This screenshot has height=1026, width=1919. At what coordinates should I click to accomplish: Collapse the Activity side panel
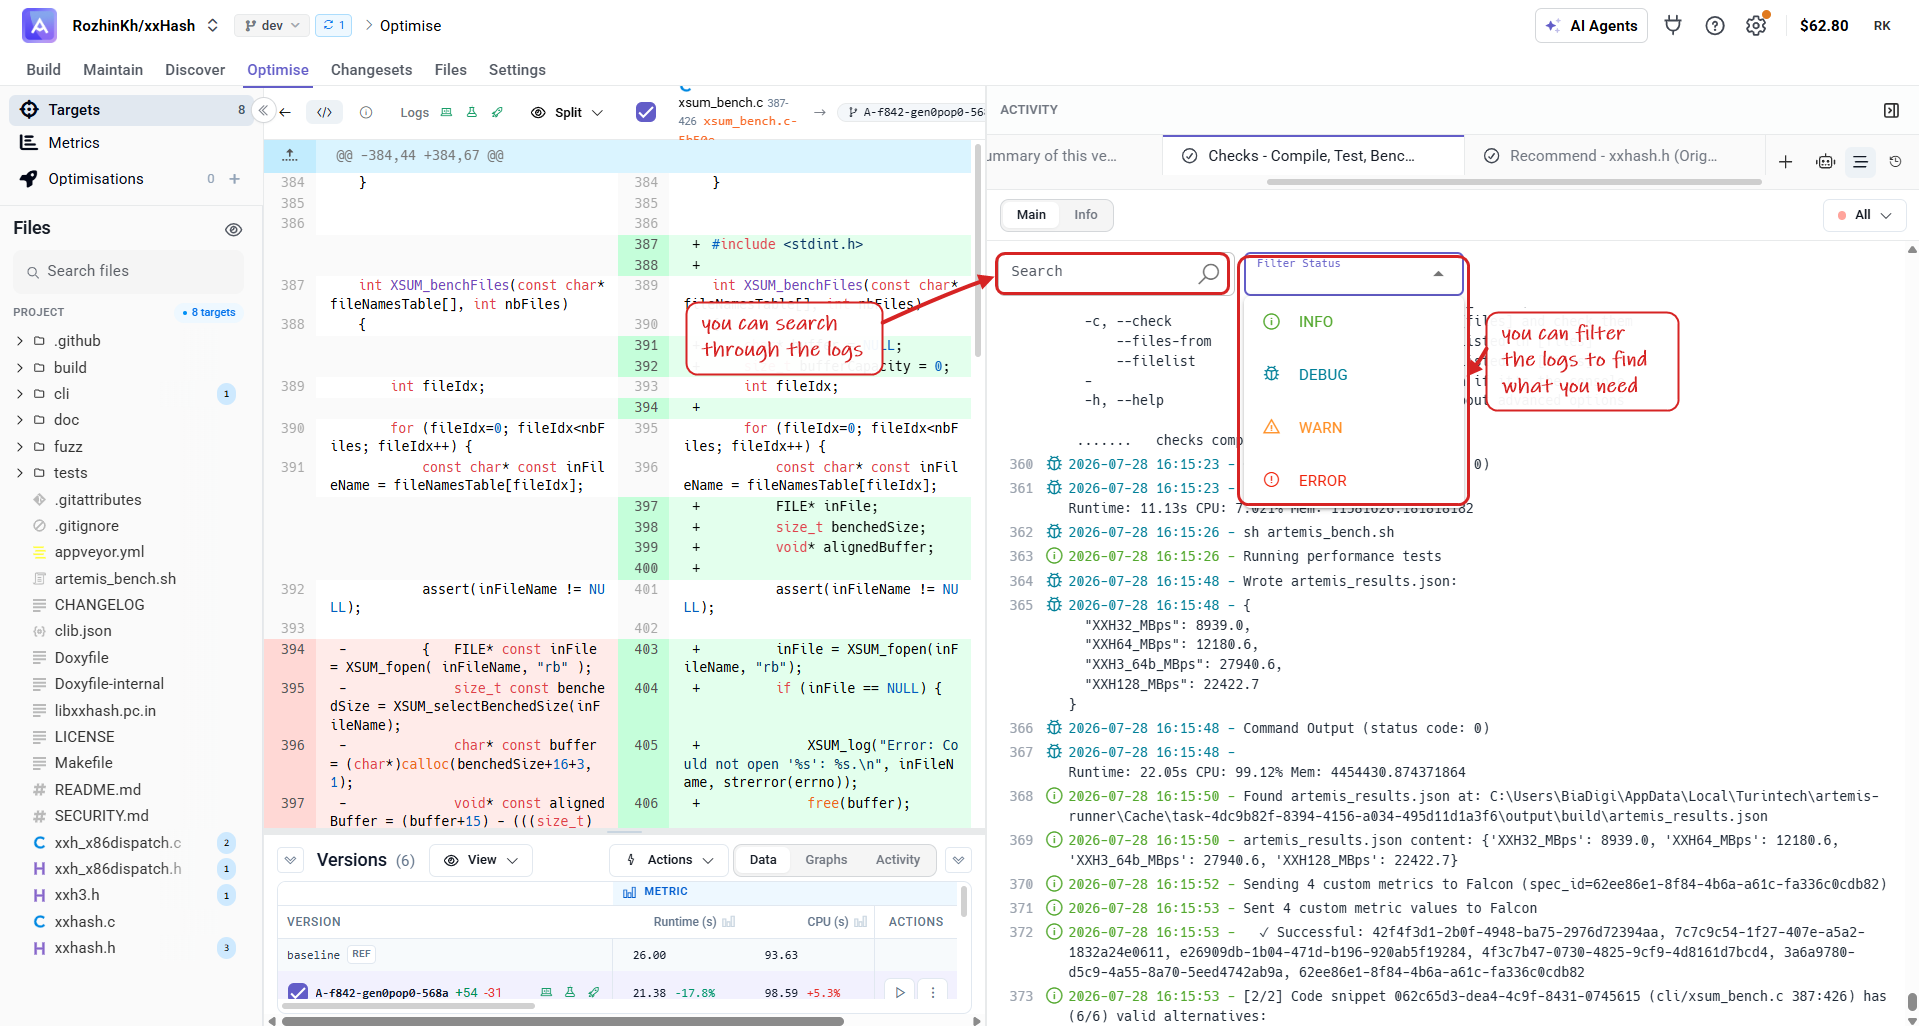1891,110
